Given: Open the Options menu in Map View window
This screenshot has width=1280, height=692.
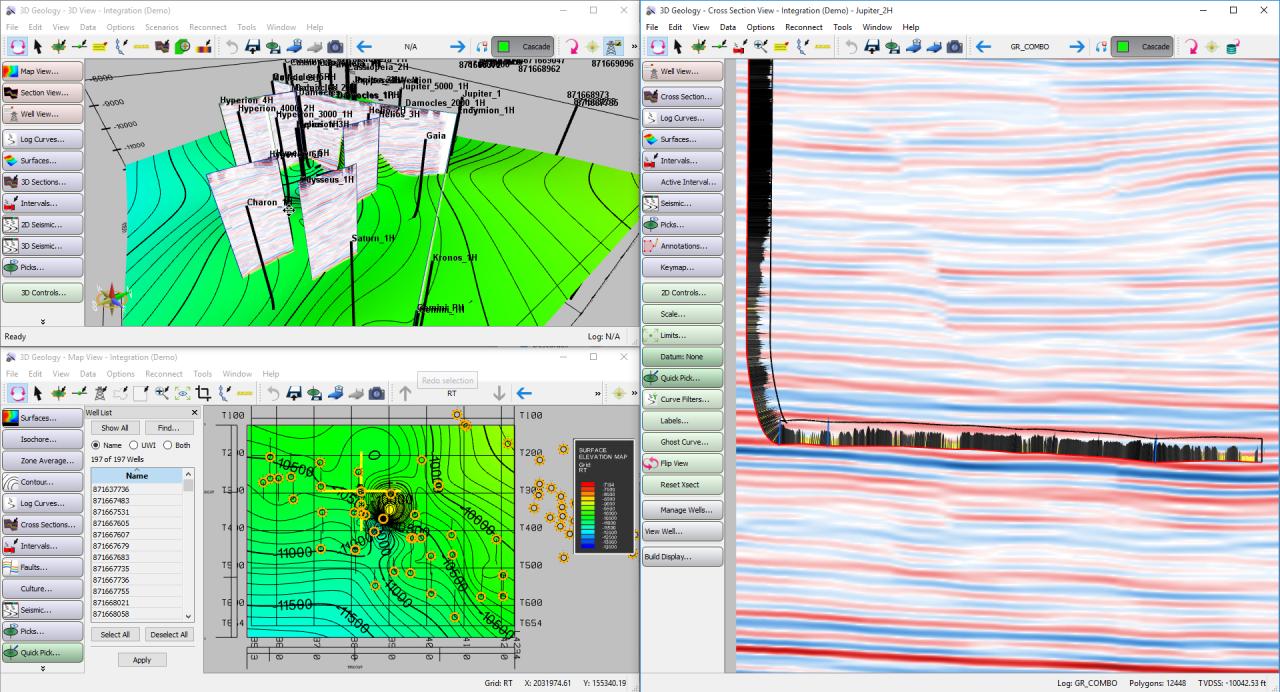Looking at the screenshot, I should click(120, 374).
